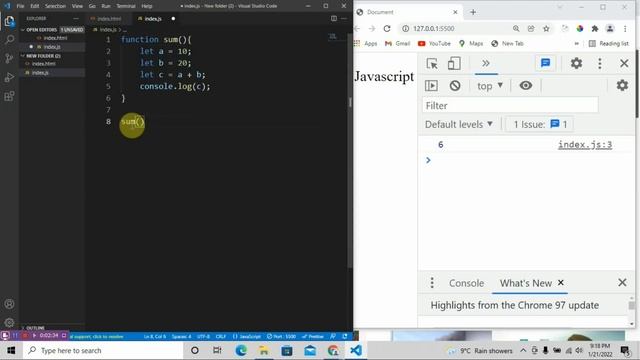Clear the console
Screen dimensions: 640x360
point(455,86)
